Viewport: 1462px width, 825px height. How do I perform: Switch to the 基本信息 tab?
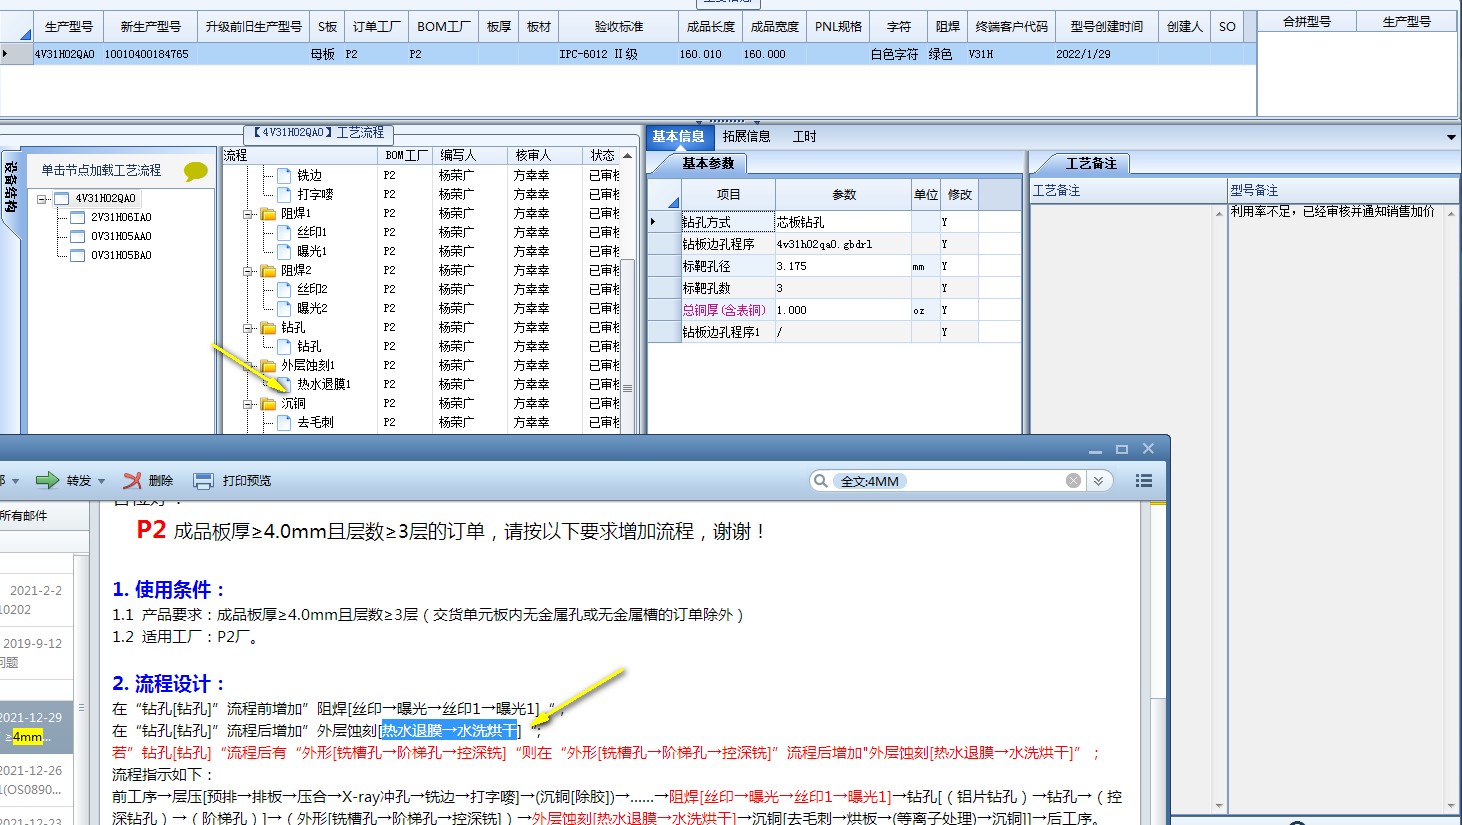pyautogui.click(x=678, y=137)
